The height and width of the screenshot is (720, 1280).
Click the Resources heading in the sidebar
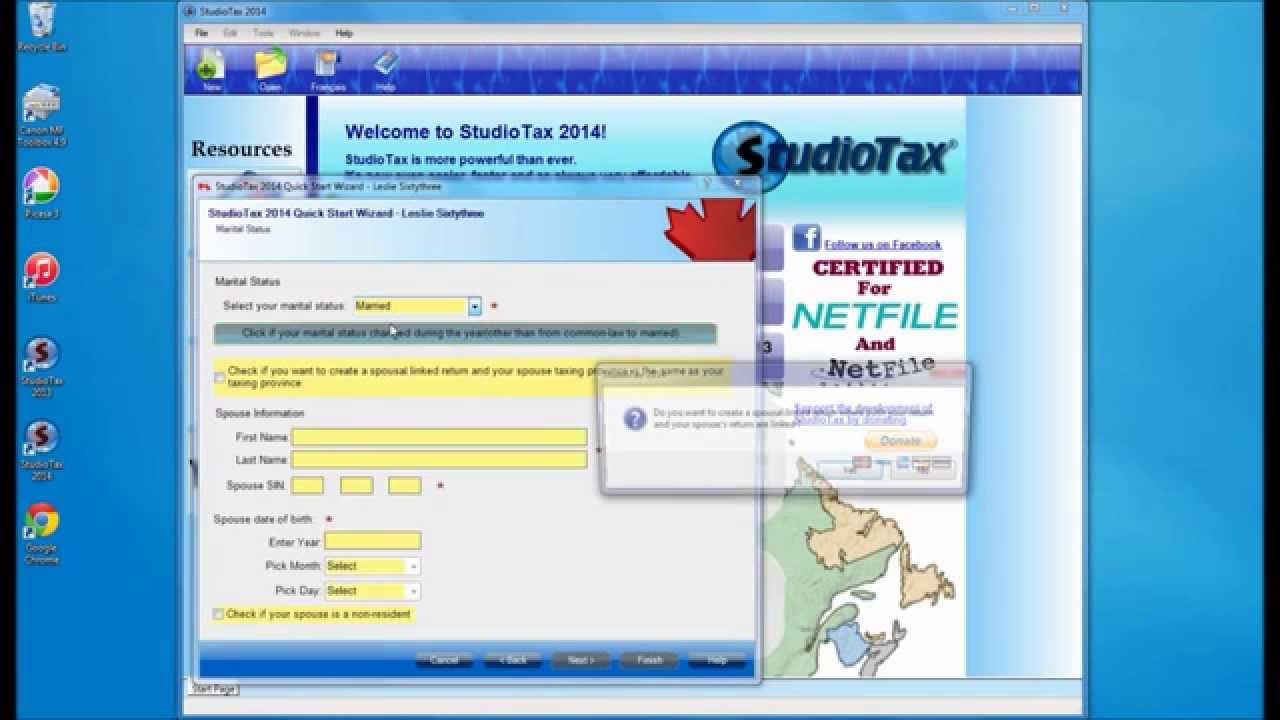pyautogui.click(x=242, y=150)
